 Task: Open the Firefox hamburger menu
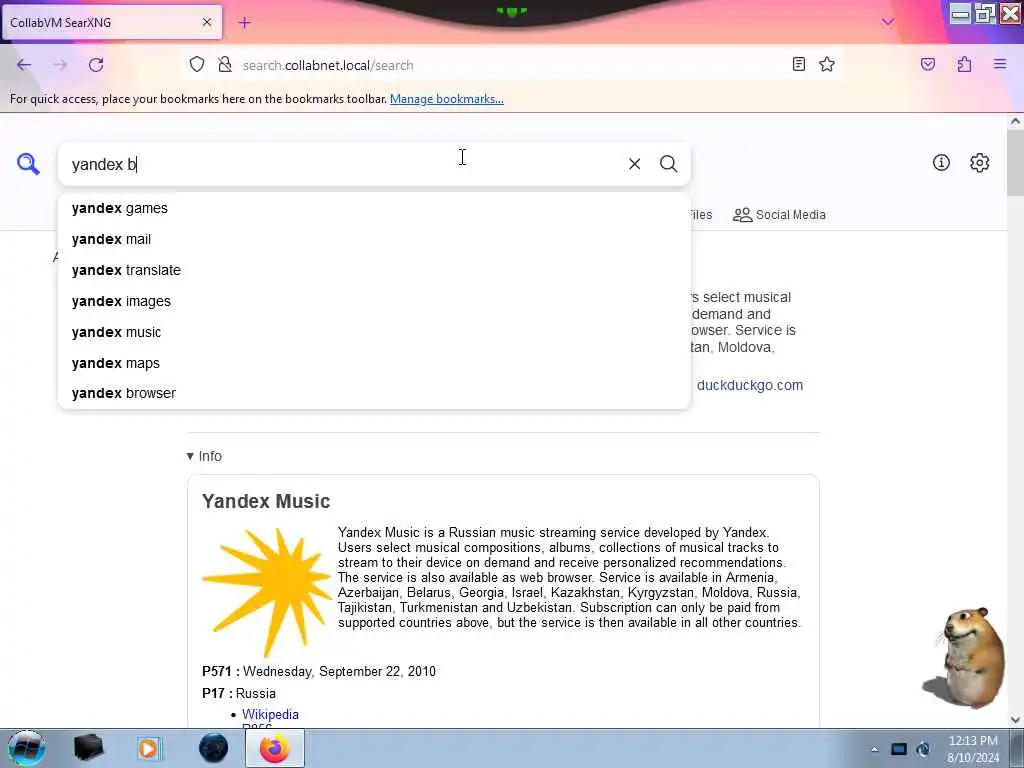pos(1000,64)
